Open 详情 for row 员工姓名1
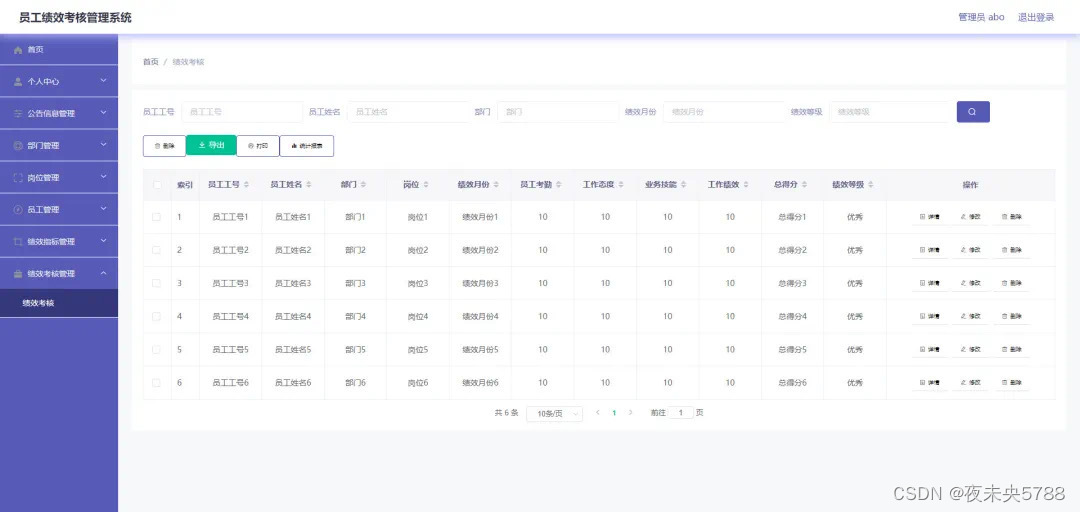The image size is (1080, 512). 930,217
